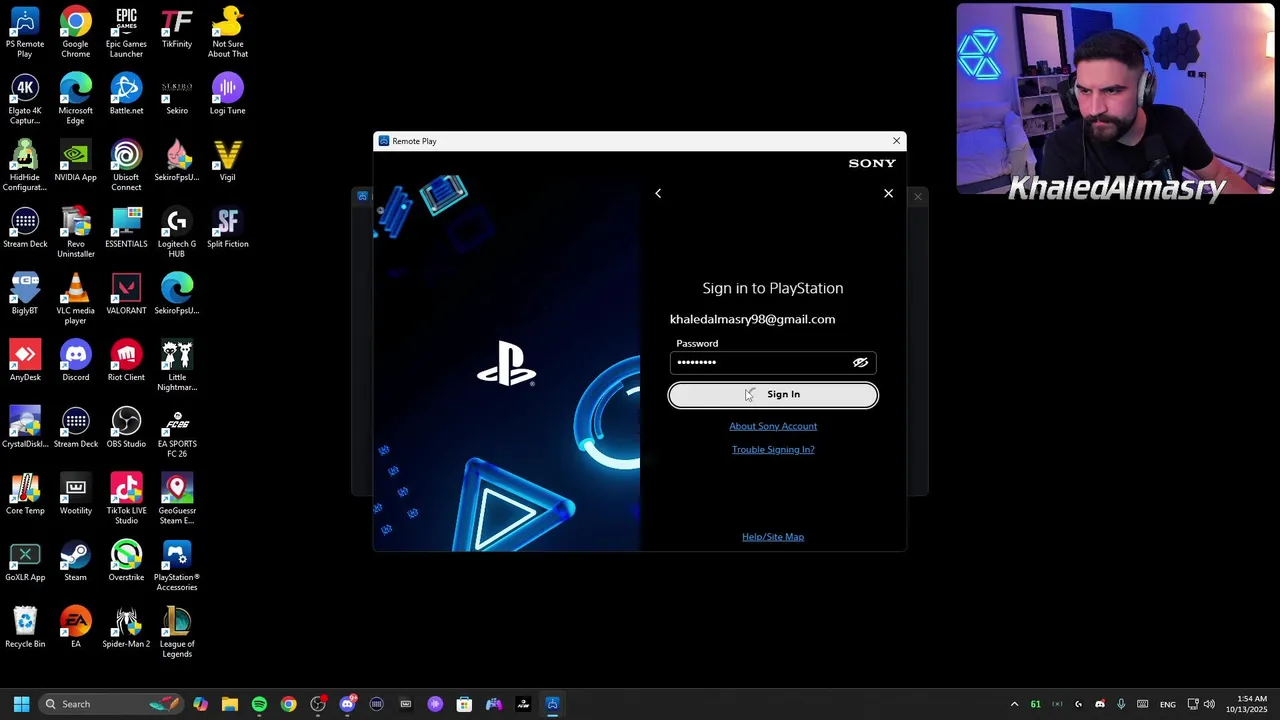
Task: Click the taskbar microphone tray icon
Action: click(1121, 704)
